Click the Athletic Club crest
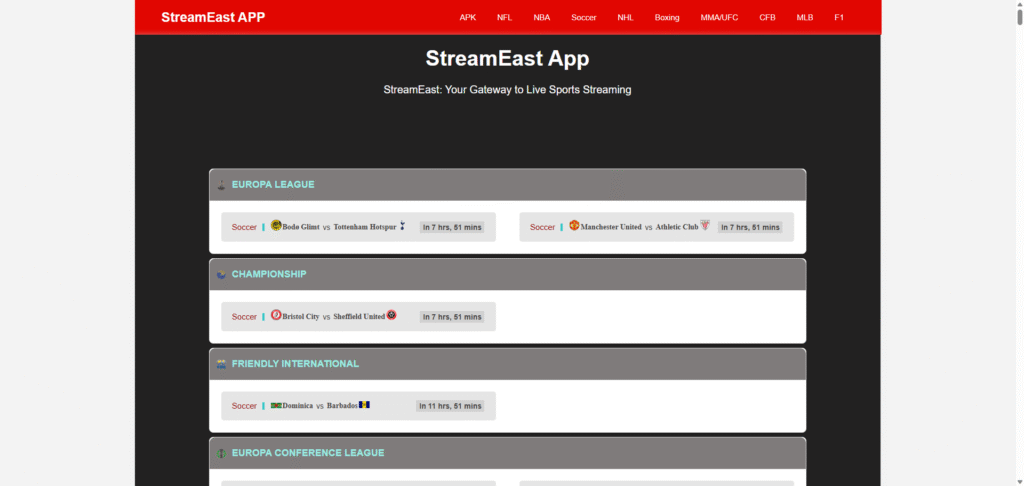1024x486 pixels. pyautogui.click(x=705, y=225)
